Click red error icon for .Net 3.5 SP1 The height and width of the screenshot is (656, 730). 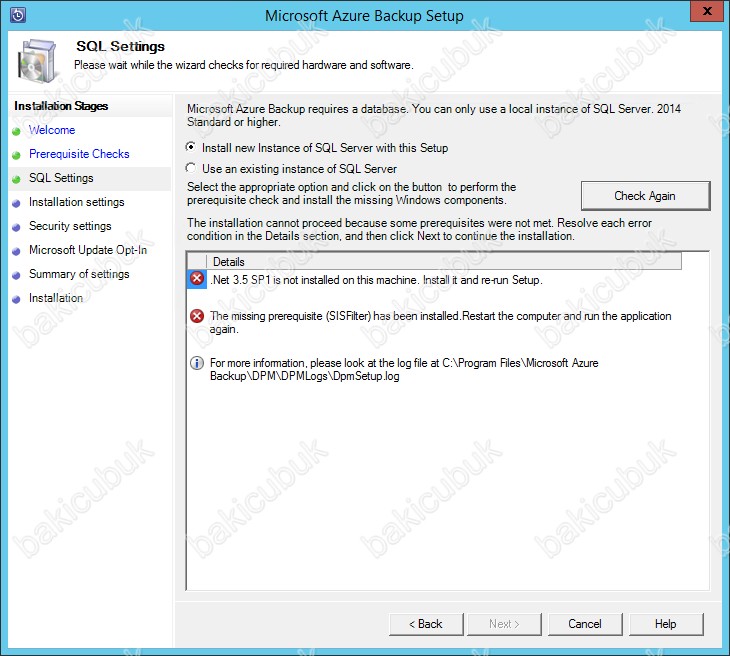click(x=197, y=279)
